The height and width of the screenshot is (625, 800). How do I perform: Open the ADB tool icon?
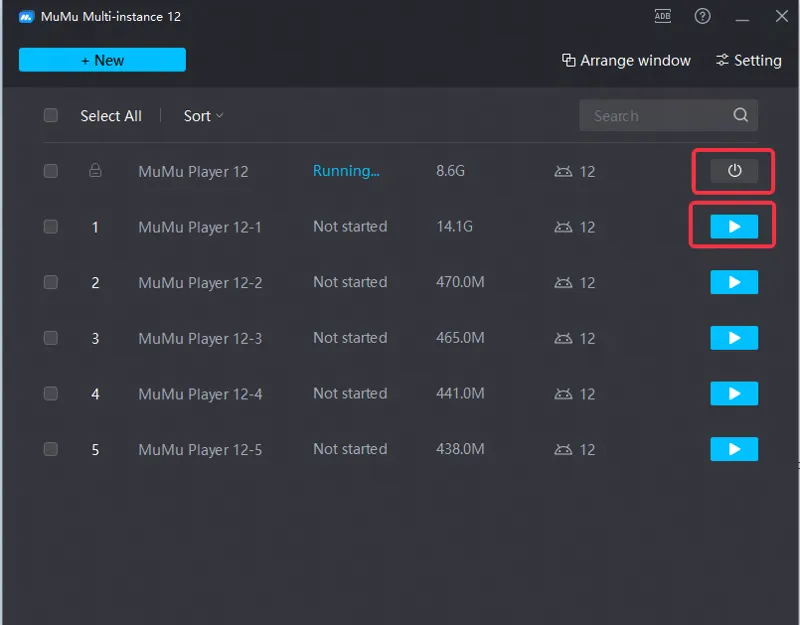(662, 16)
